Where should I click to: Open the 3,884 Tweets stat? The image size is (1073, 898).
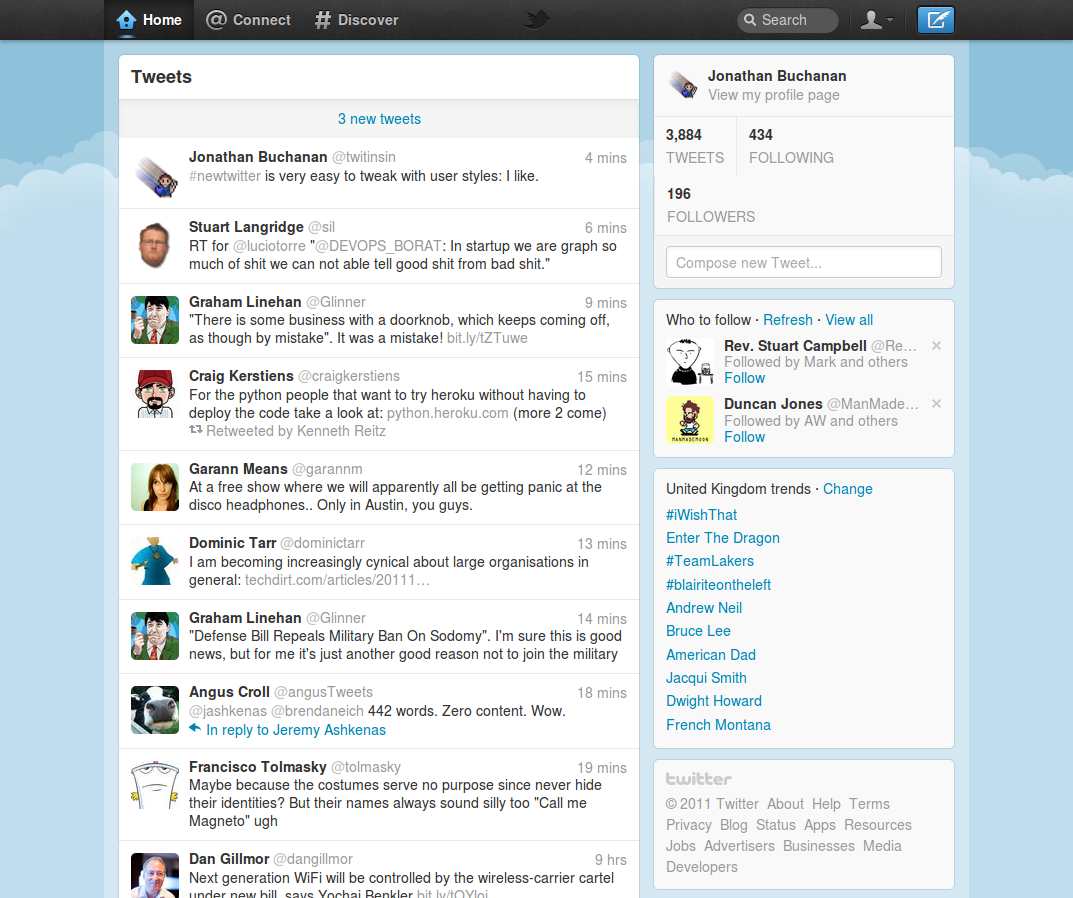point(695,146)
